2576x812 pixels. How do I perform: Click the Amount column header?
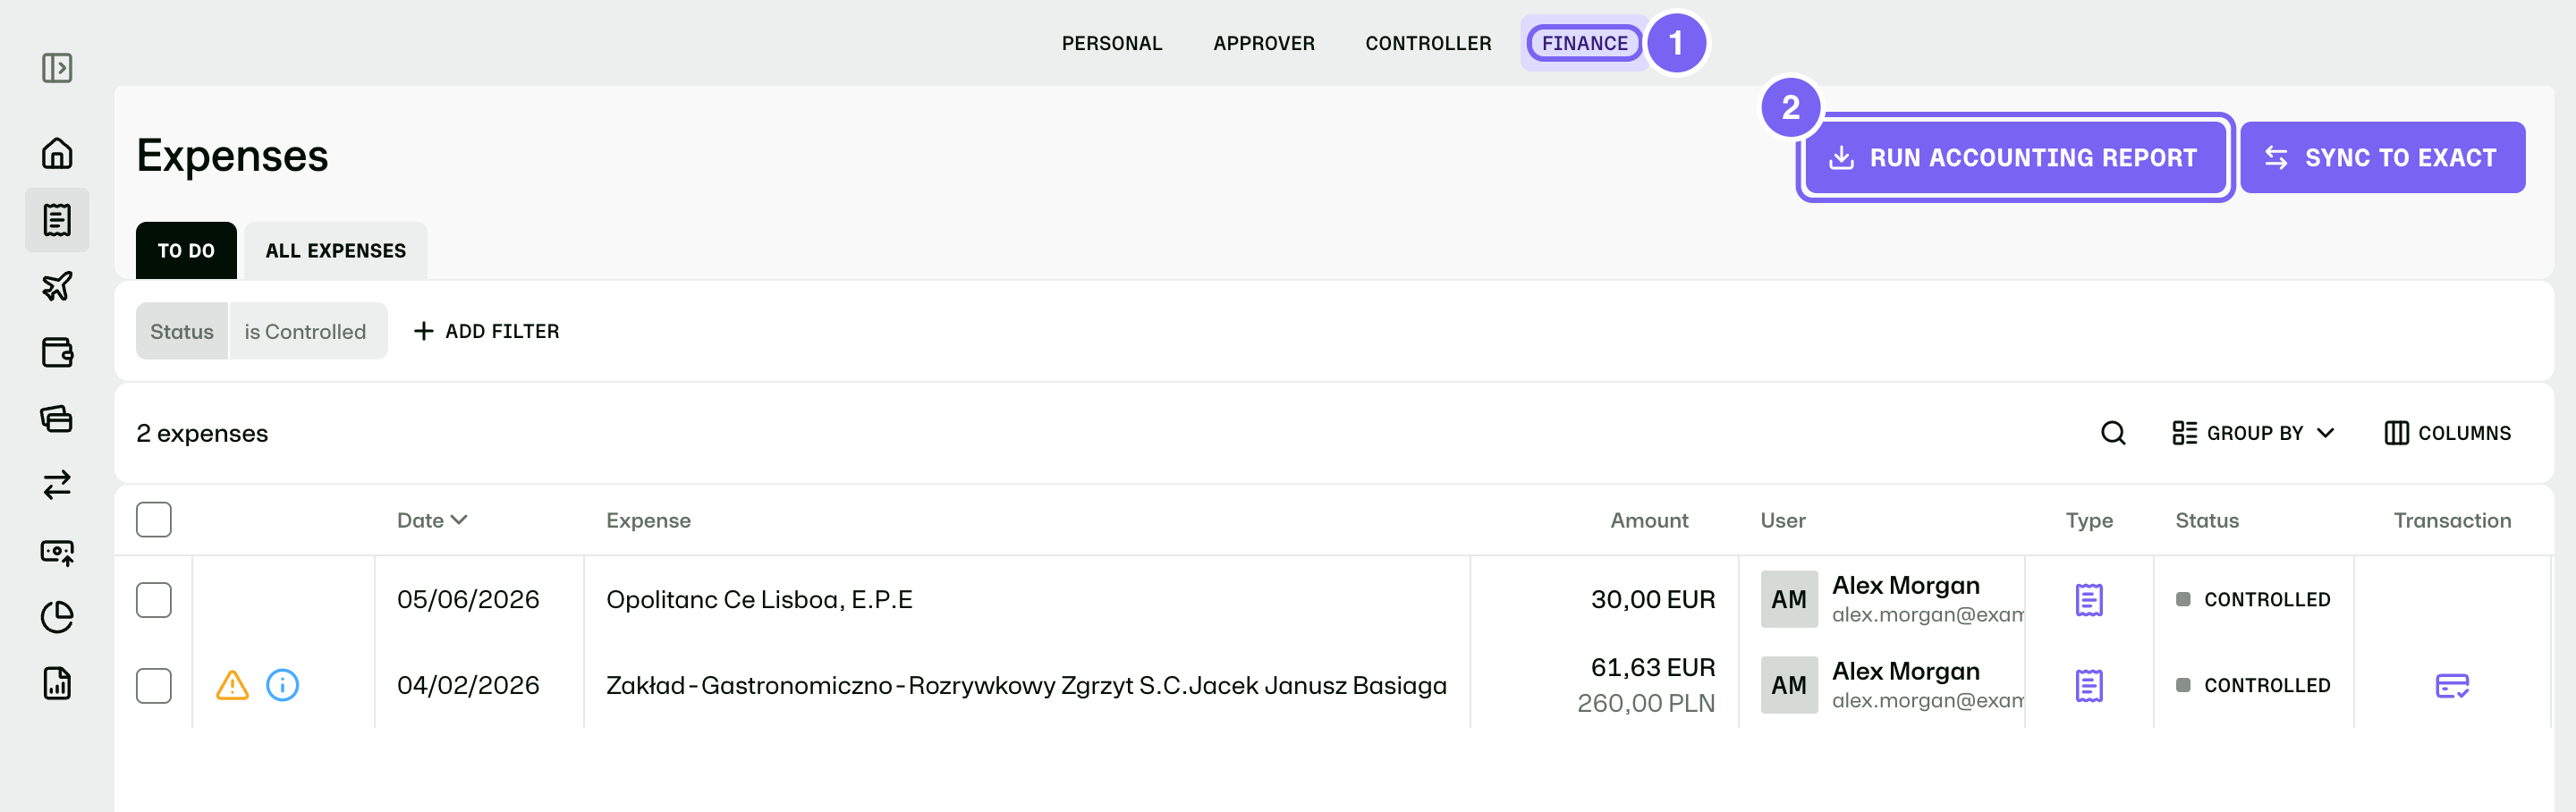pyautogui.click(x=1649, y=520)
